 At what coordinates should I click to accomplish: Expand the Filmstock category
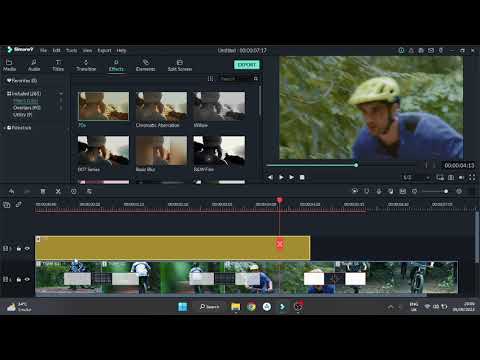5,128
